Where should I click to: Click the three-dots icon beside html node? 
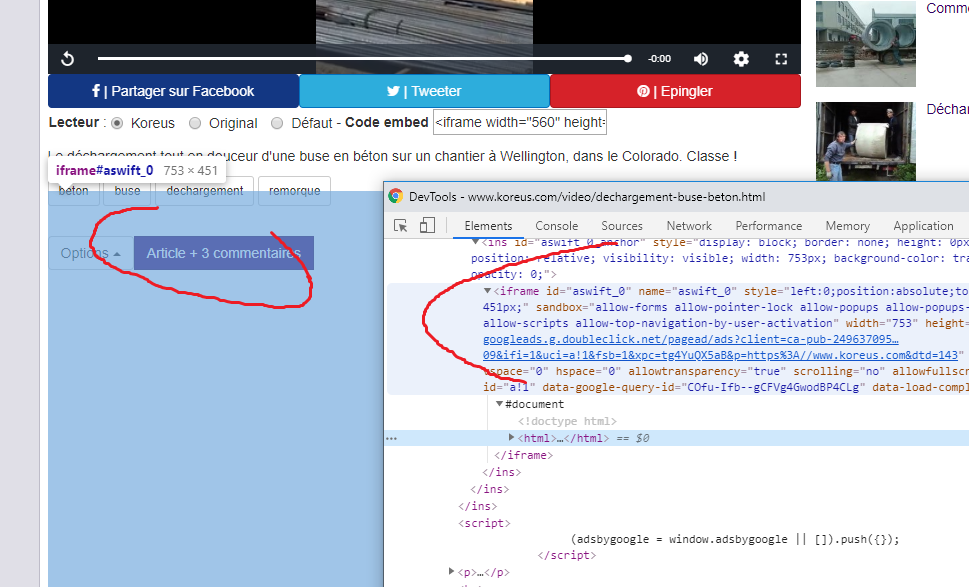392,438
